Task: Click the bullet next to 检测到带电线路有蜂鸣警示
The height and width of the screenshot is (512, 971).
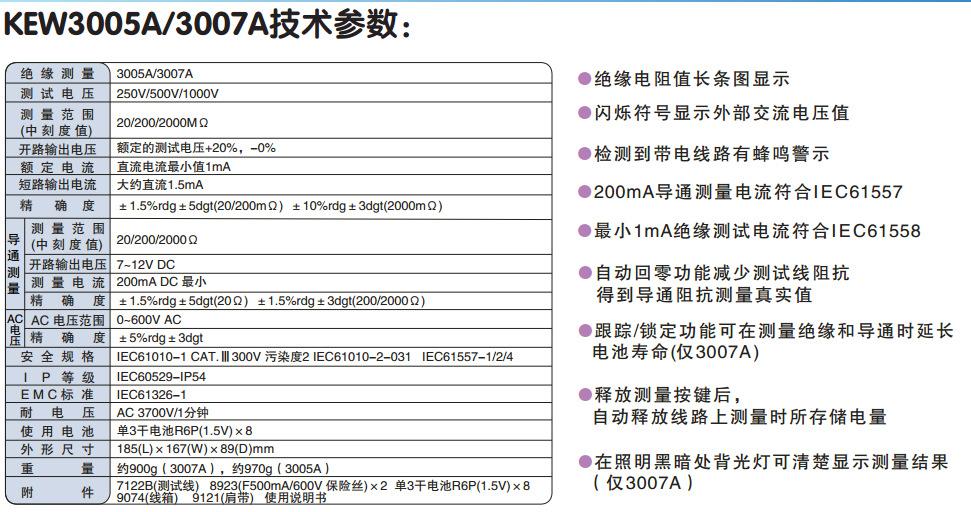Action: click(x=585, y=154)
